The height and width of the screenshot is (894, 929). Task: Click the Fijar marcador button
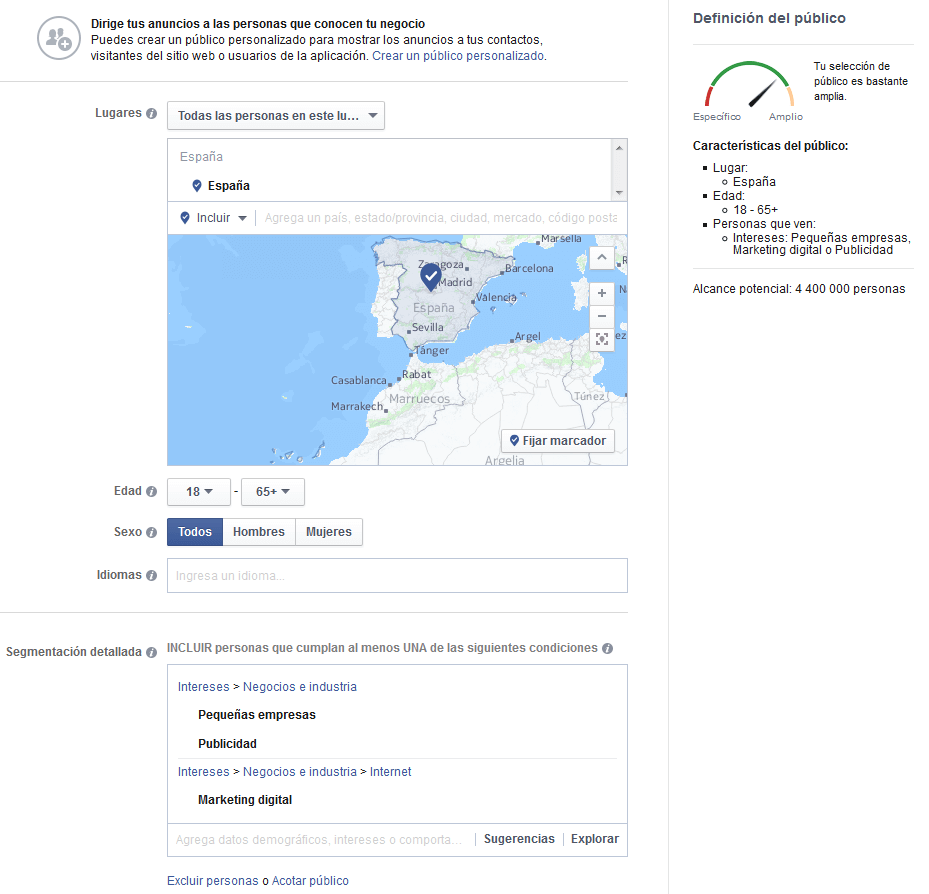[x=558, y=441]
